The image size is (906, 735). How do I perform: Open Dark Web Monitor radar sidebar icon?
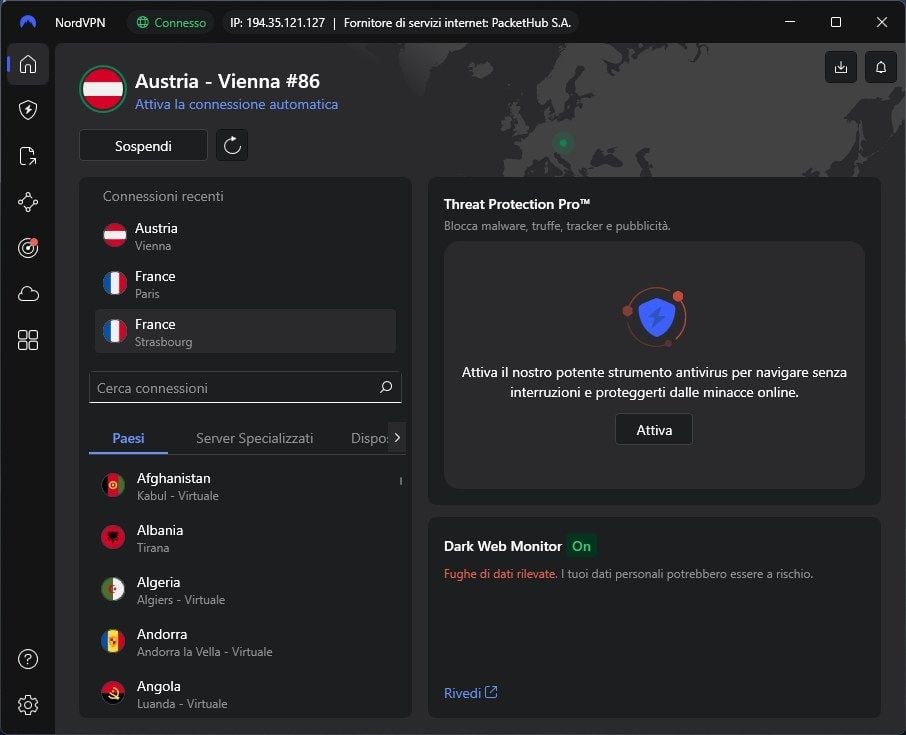point(28,248)
